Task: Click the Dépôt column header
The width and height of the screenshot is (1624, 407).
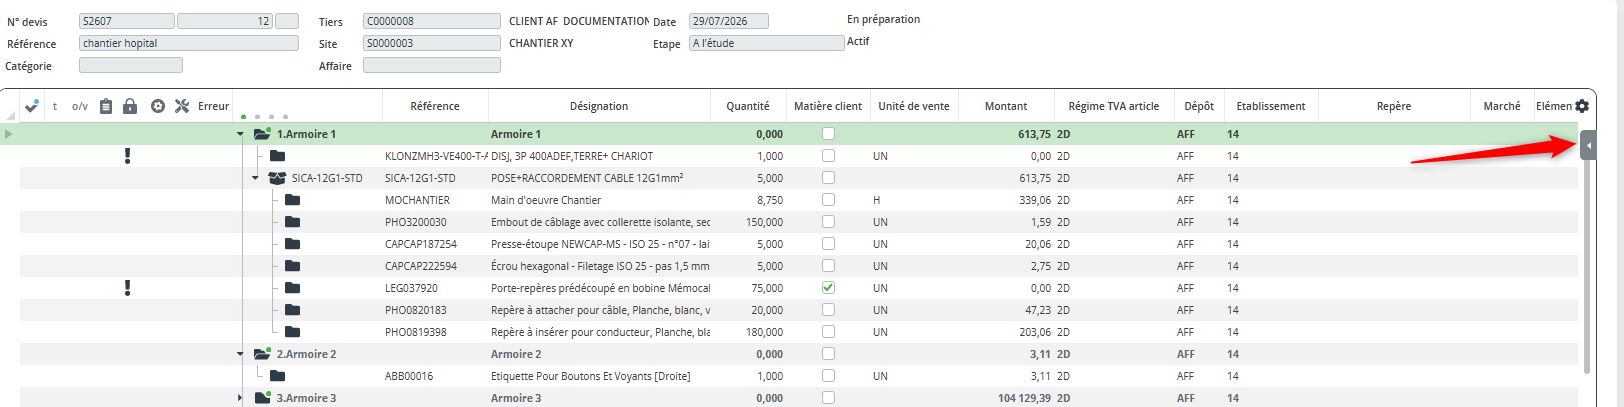Action: coord(1199,106)
